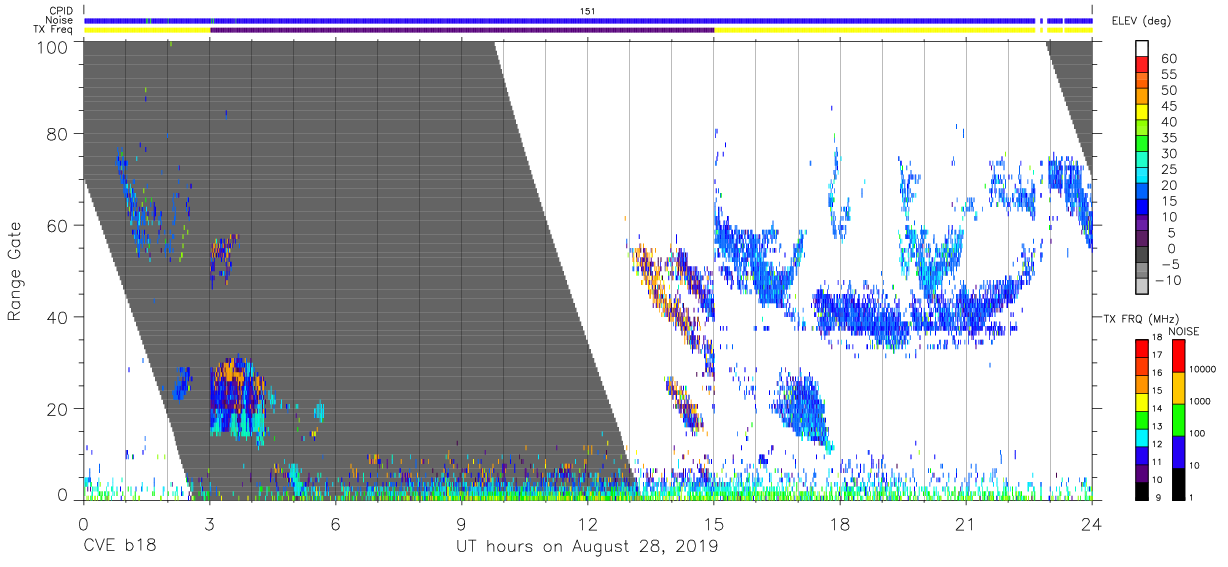
Task: Click the "55" label on ELEV colorbar
Action: (x=1170, y=74)
